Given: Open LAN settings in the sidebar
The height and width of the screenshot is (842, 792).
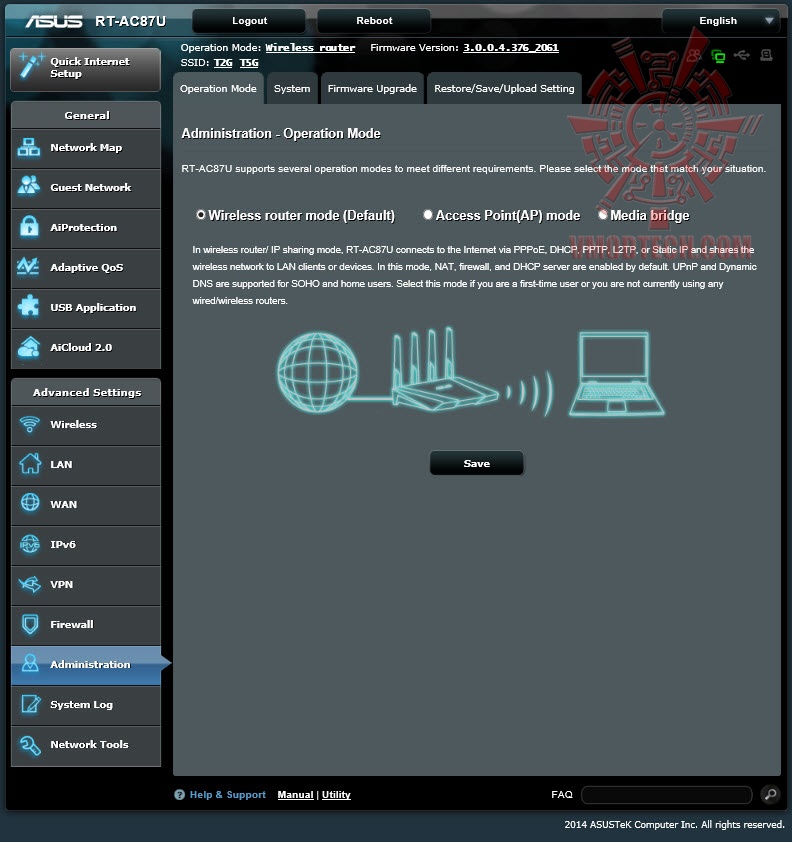Looking at the screenshot, I should click(x=85, y=465).
